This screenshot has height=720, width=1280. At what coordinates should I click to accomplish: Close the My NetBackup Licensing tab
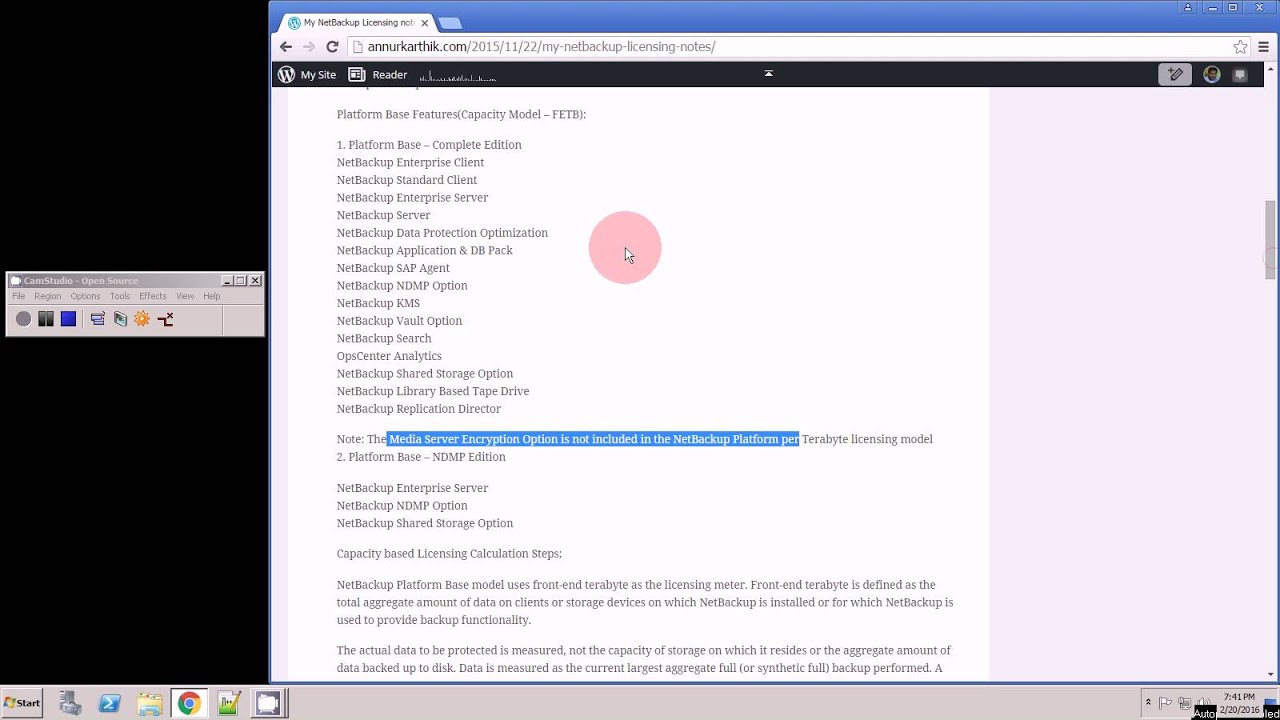[425, 23]
